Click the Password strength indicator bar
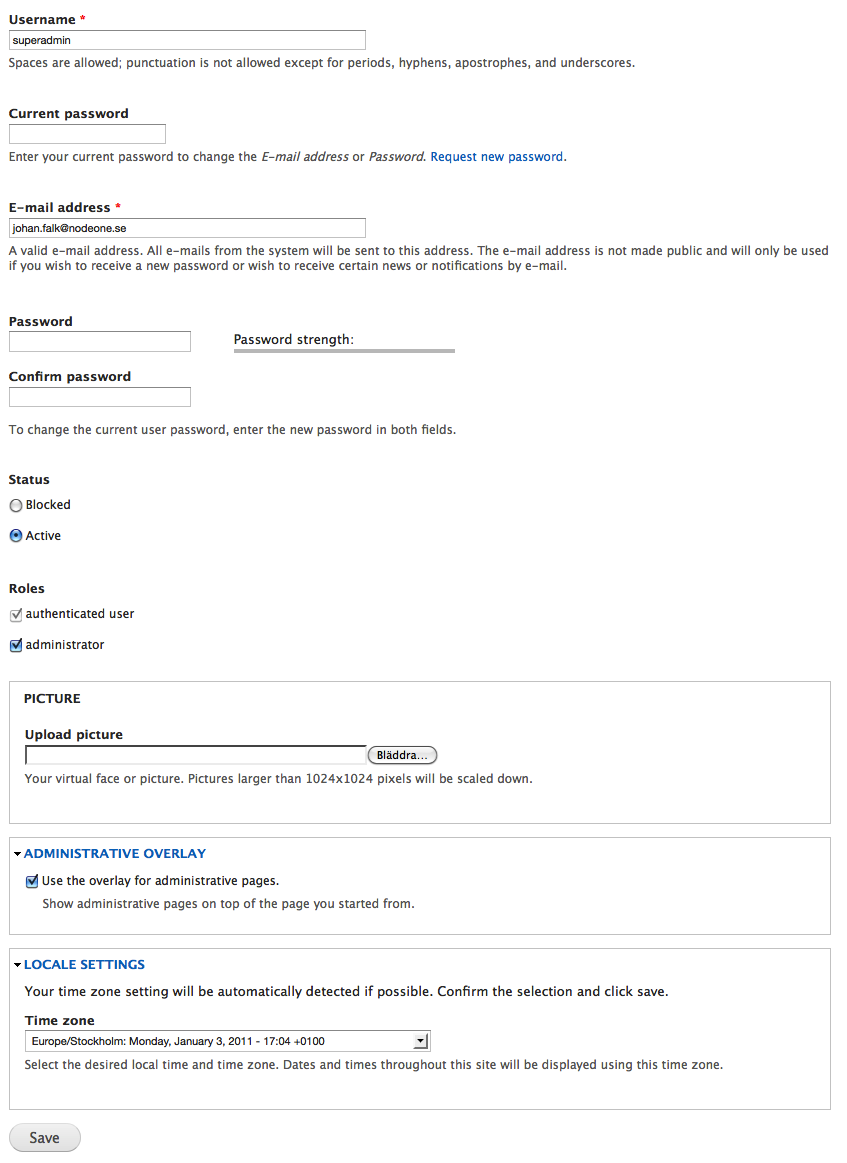This screenshot has height=1163, width=847. tap(344, 351)
